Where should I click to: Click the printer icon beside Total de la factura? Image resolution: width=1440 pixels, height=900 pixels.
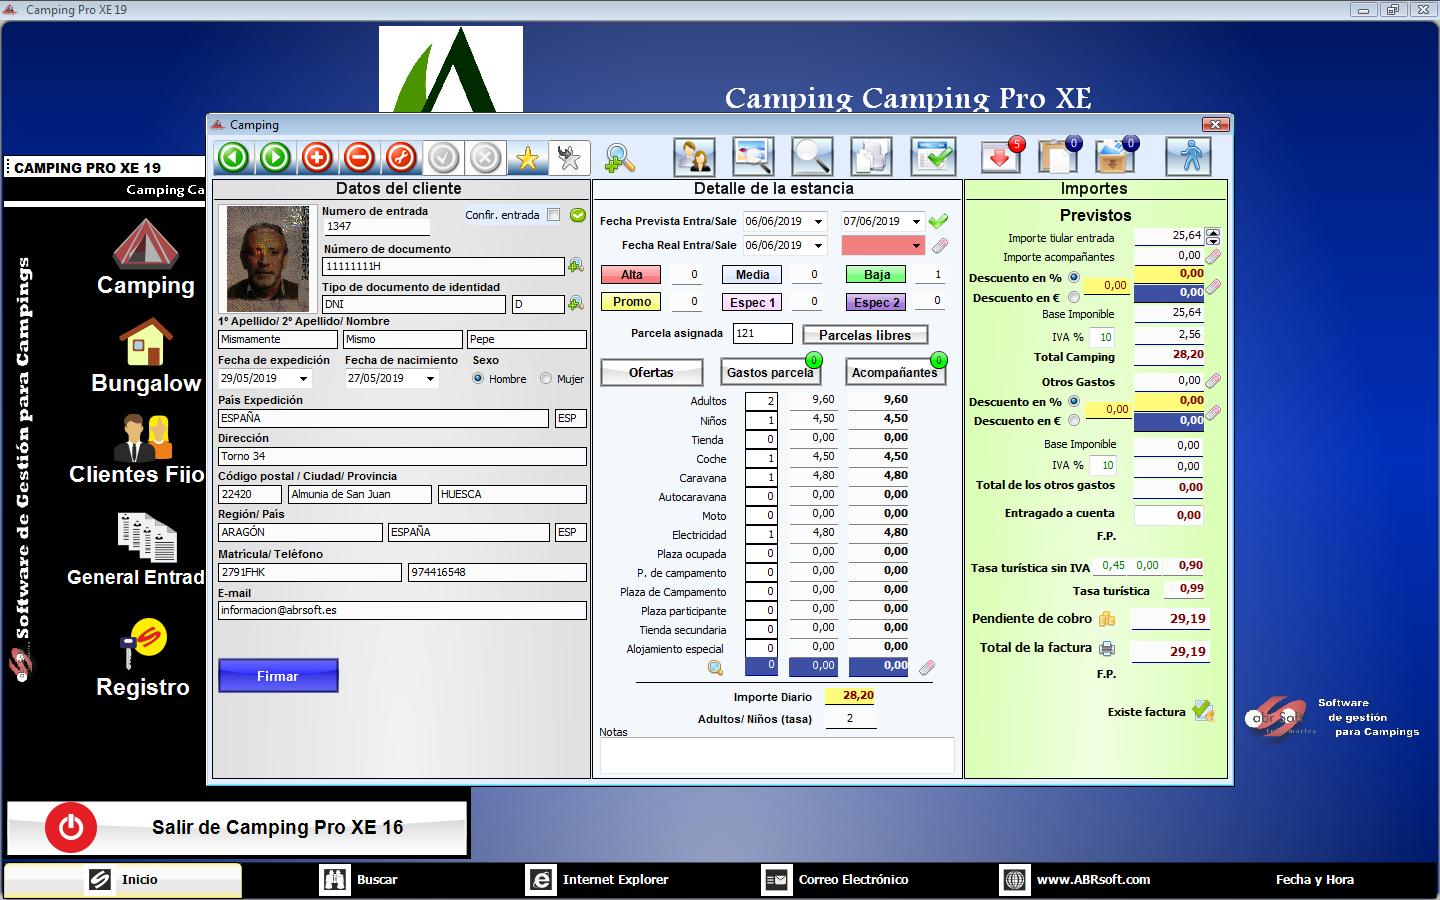(x=1107, y=649)
